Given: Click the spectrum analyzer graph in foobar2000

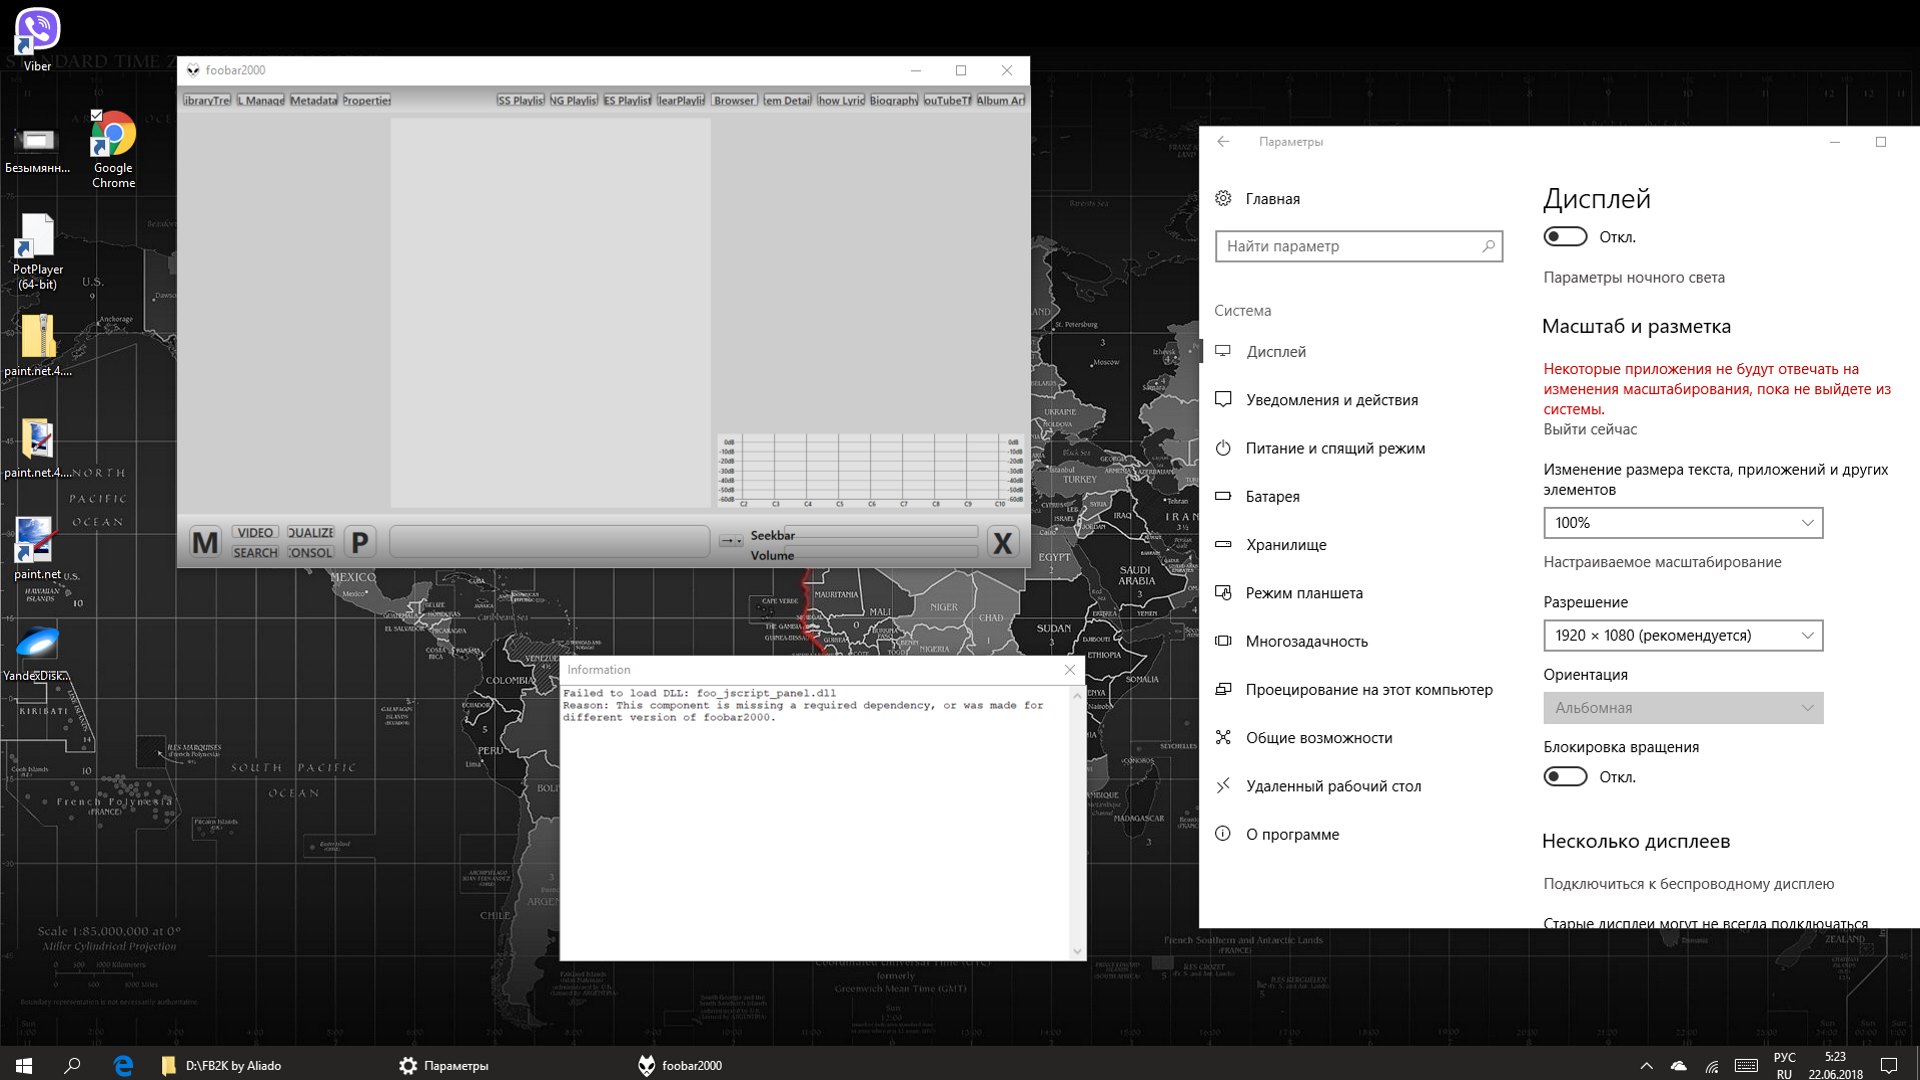Looking at the screenshot, I should tap(871, 470).
